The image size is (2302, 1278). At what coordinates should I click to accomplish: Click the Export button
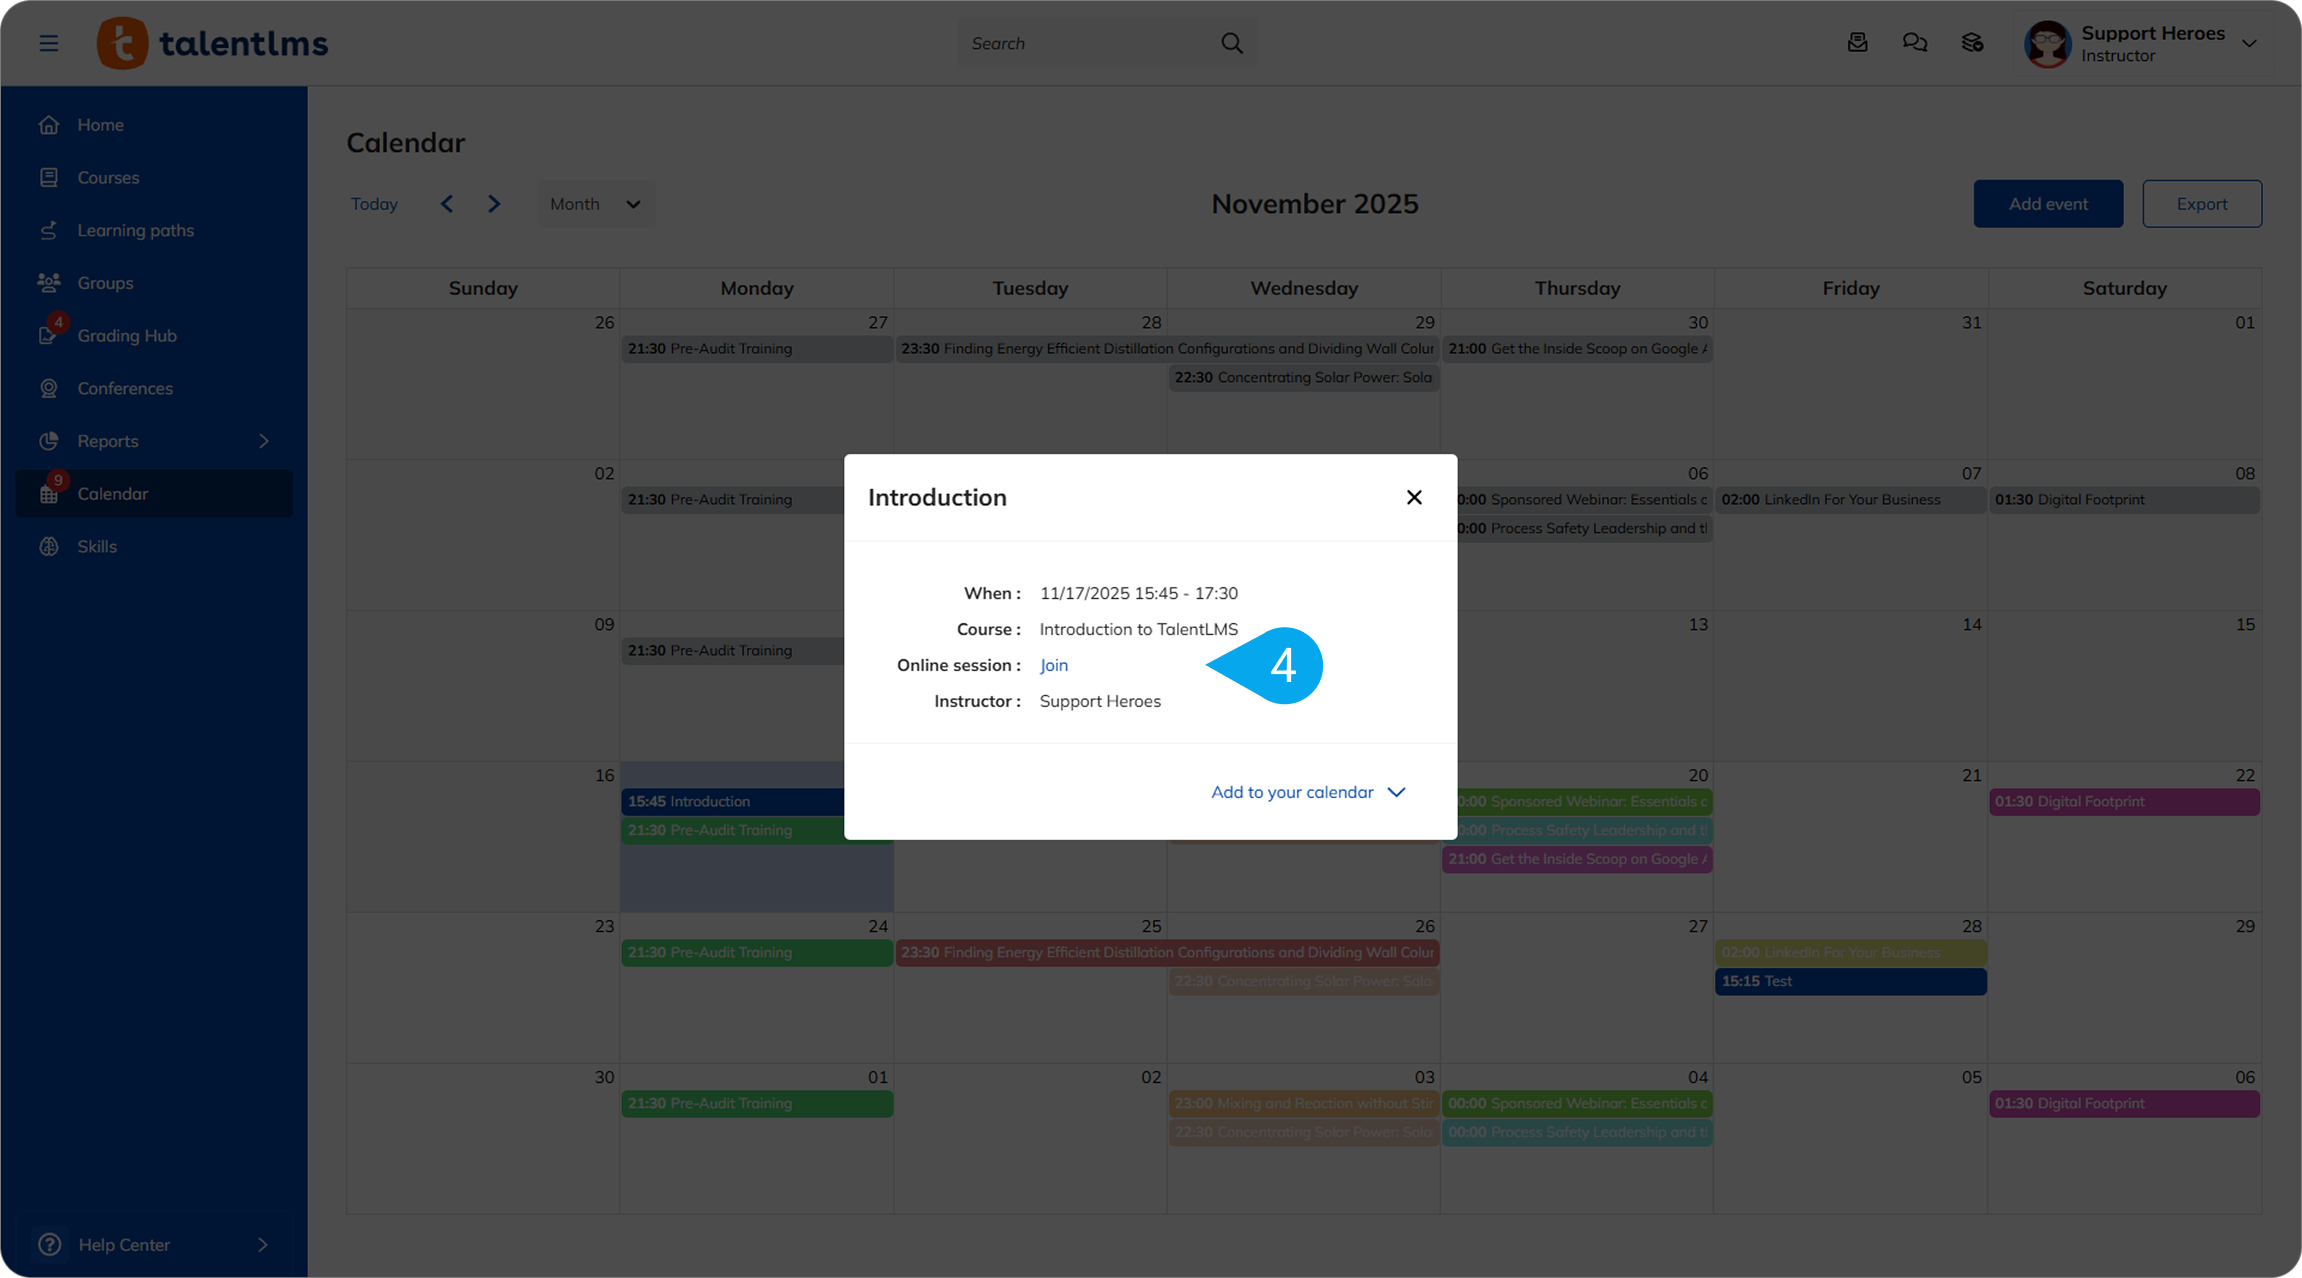click(2201, 204)
